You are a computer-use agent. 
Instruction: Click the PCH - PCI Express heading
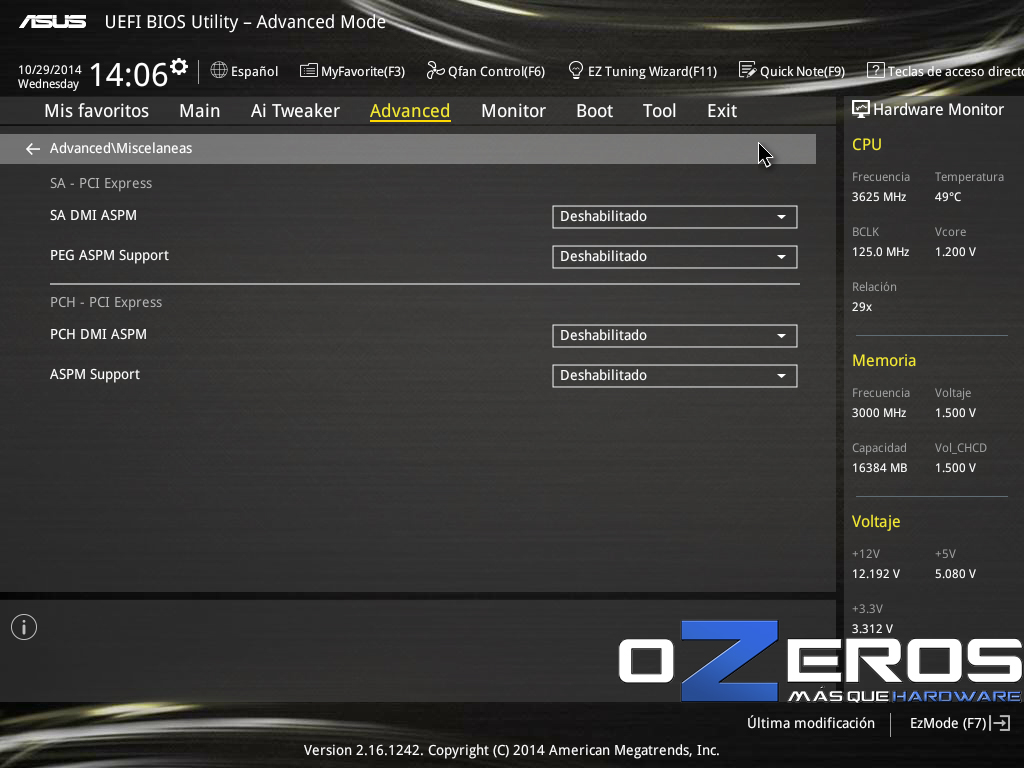tap(106, 302)
